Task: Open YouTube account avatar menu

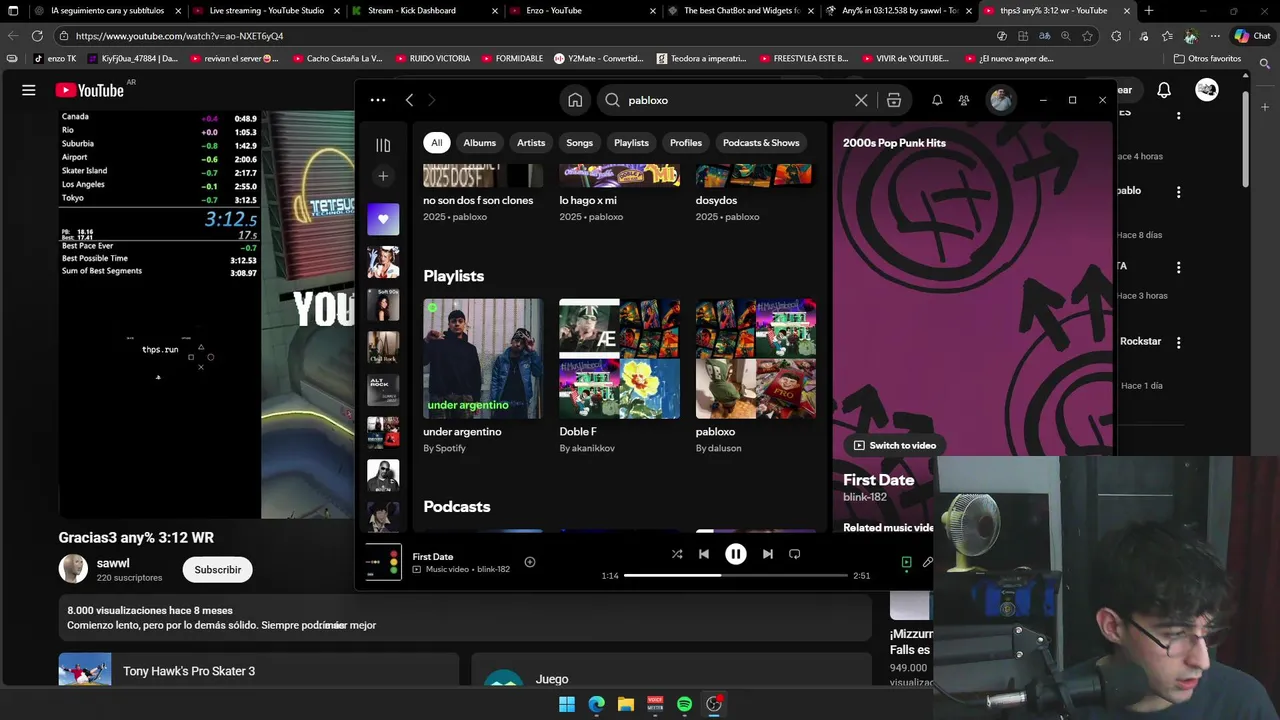Action: 1207,90
